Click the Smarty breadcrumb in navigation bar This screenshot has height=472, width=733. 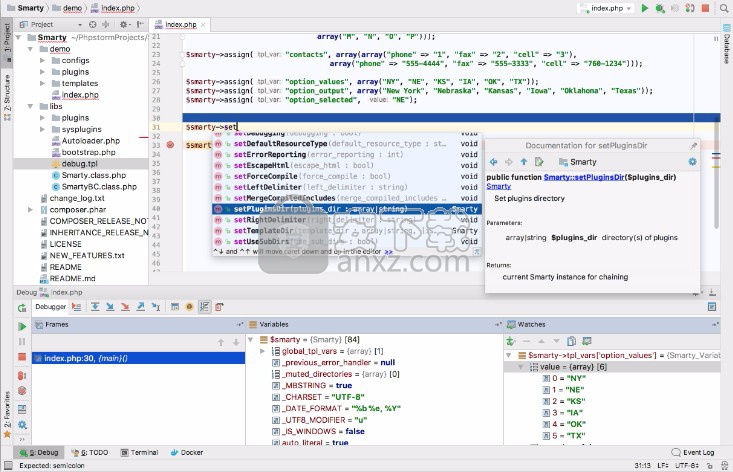pyautogui.click(x=30, y=8)
